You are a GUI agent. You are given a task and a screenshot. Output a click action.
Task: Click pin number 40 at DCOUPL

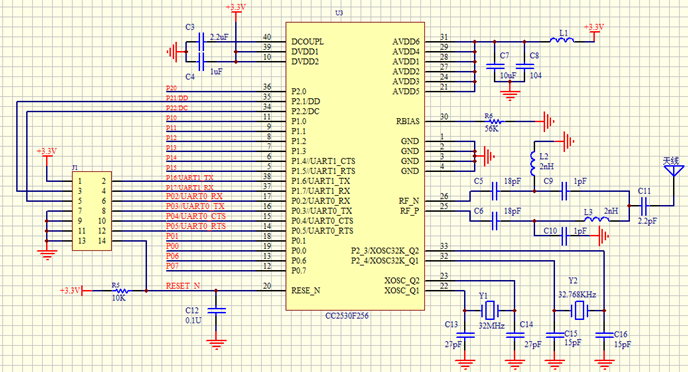pyautogui.click(x=267, y=37)
